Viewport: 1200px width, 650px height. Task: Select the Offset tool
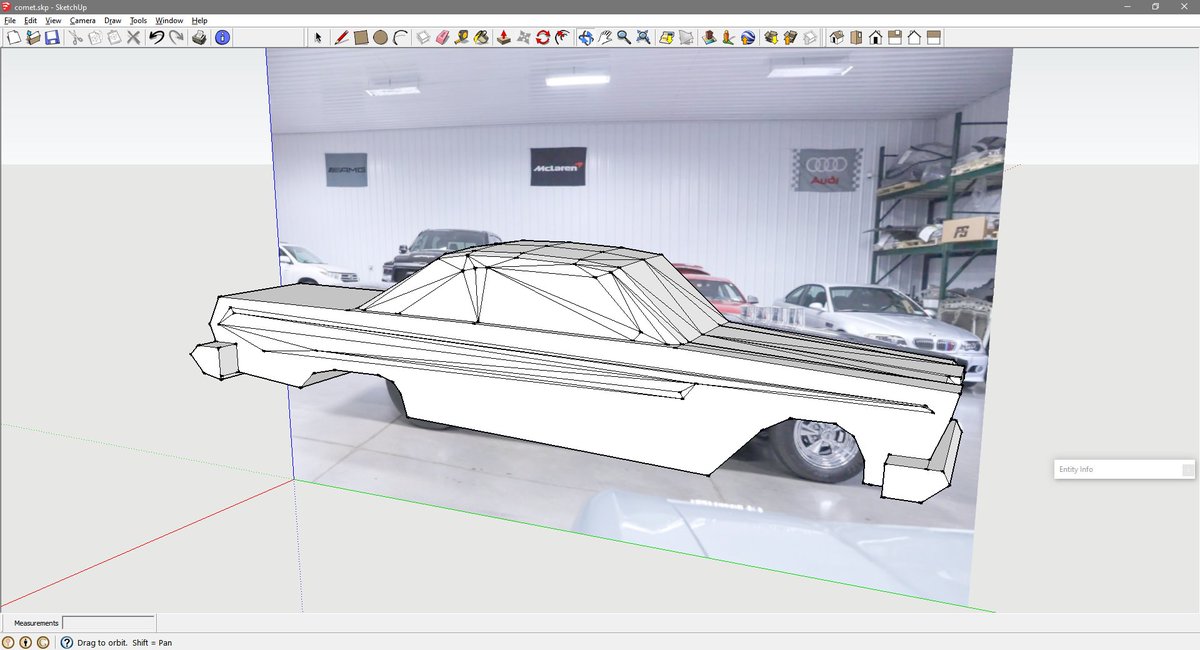pos(562,38)
